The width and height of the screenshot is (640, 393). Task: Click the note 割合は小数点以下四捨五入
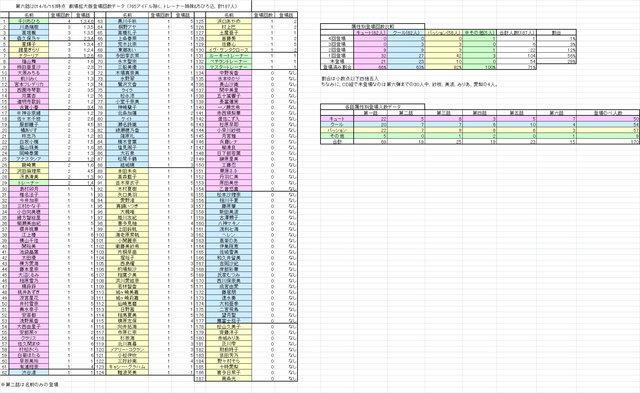[350, 78]
